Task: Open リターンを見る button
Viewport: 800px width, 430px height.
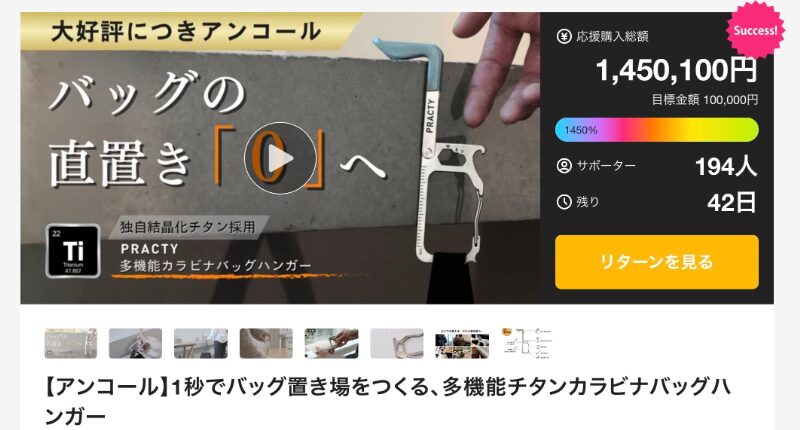Action: [x=657, y=262]
